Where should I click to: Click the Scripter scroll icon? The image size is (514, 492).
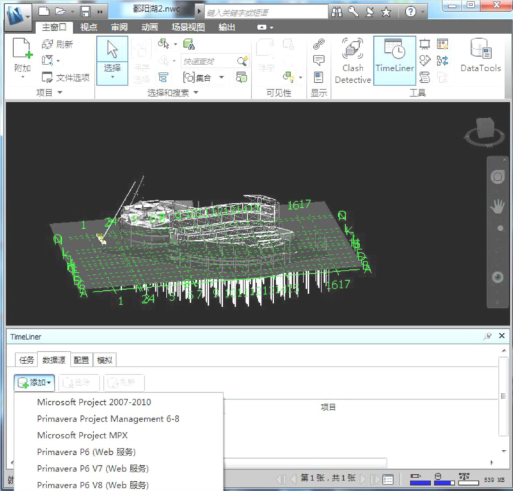point(425,77)
